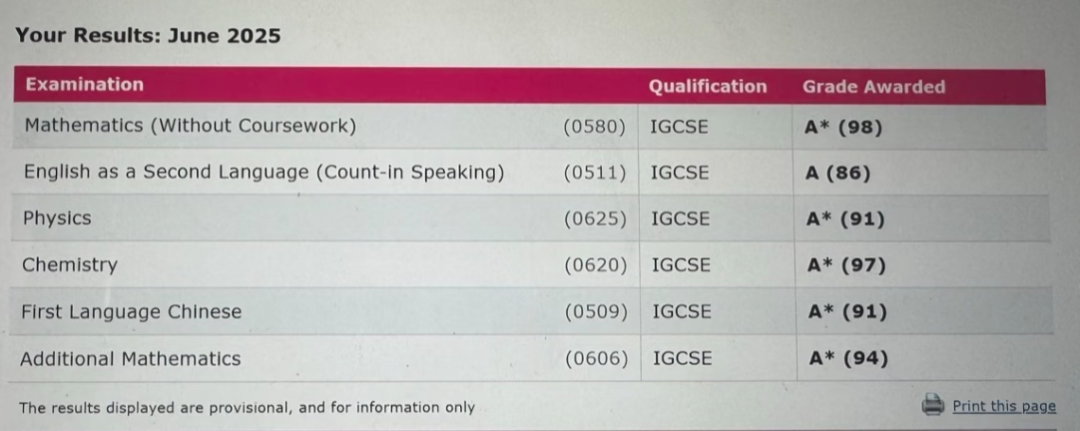Click English as a Second Language row
Screen dimensions: 1080x431
point(530,172)
